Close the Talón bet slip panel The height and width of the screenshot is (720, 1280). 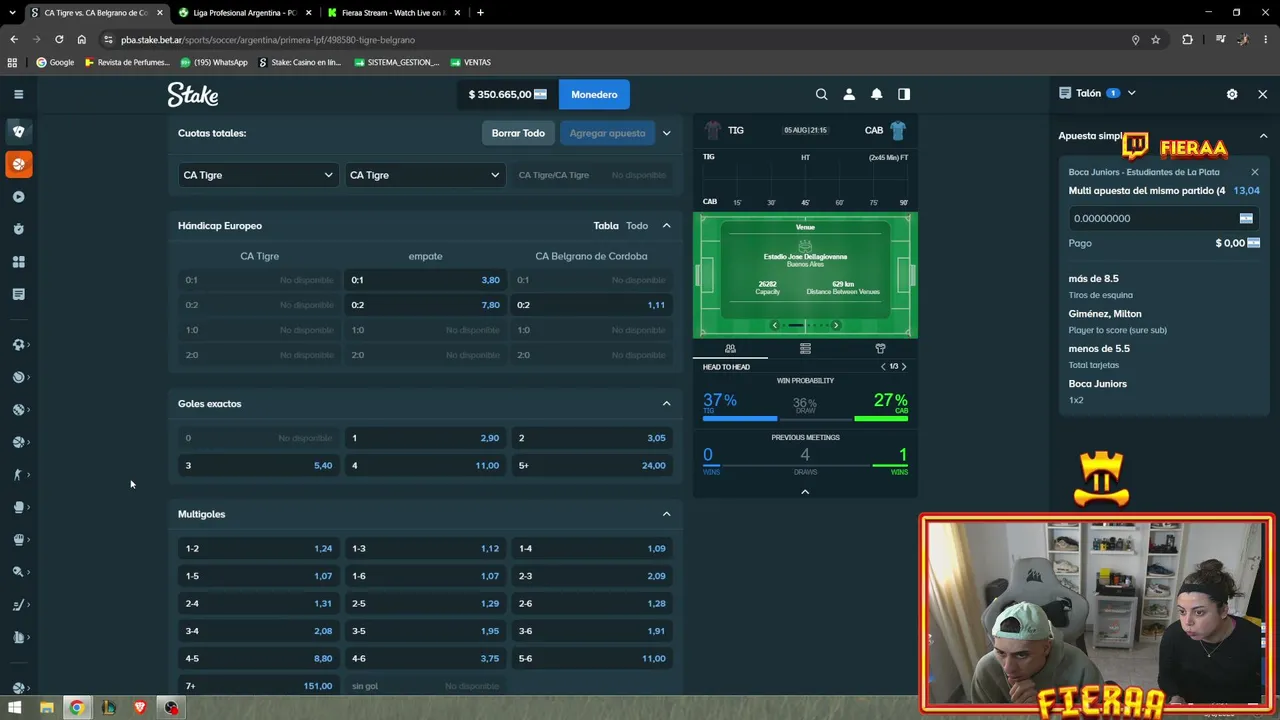coord(1262,94)
